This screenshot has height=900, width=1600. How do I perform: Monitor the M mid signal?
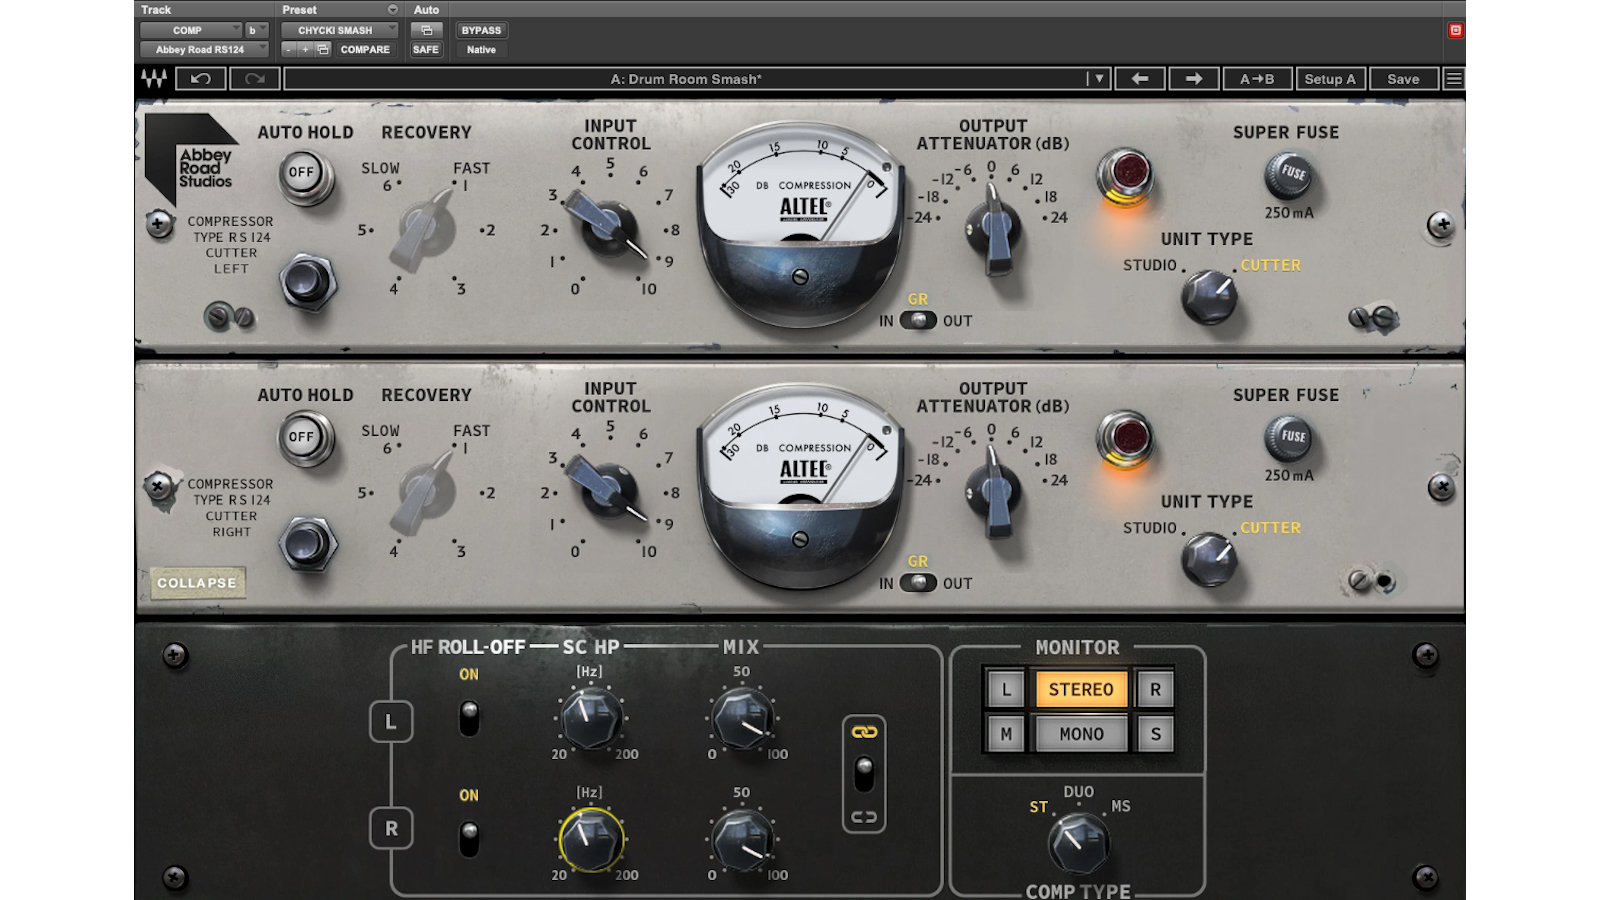[1006, 734]
